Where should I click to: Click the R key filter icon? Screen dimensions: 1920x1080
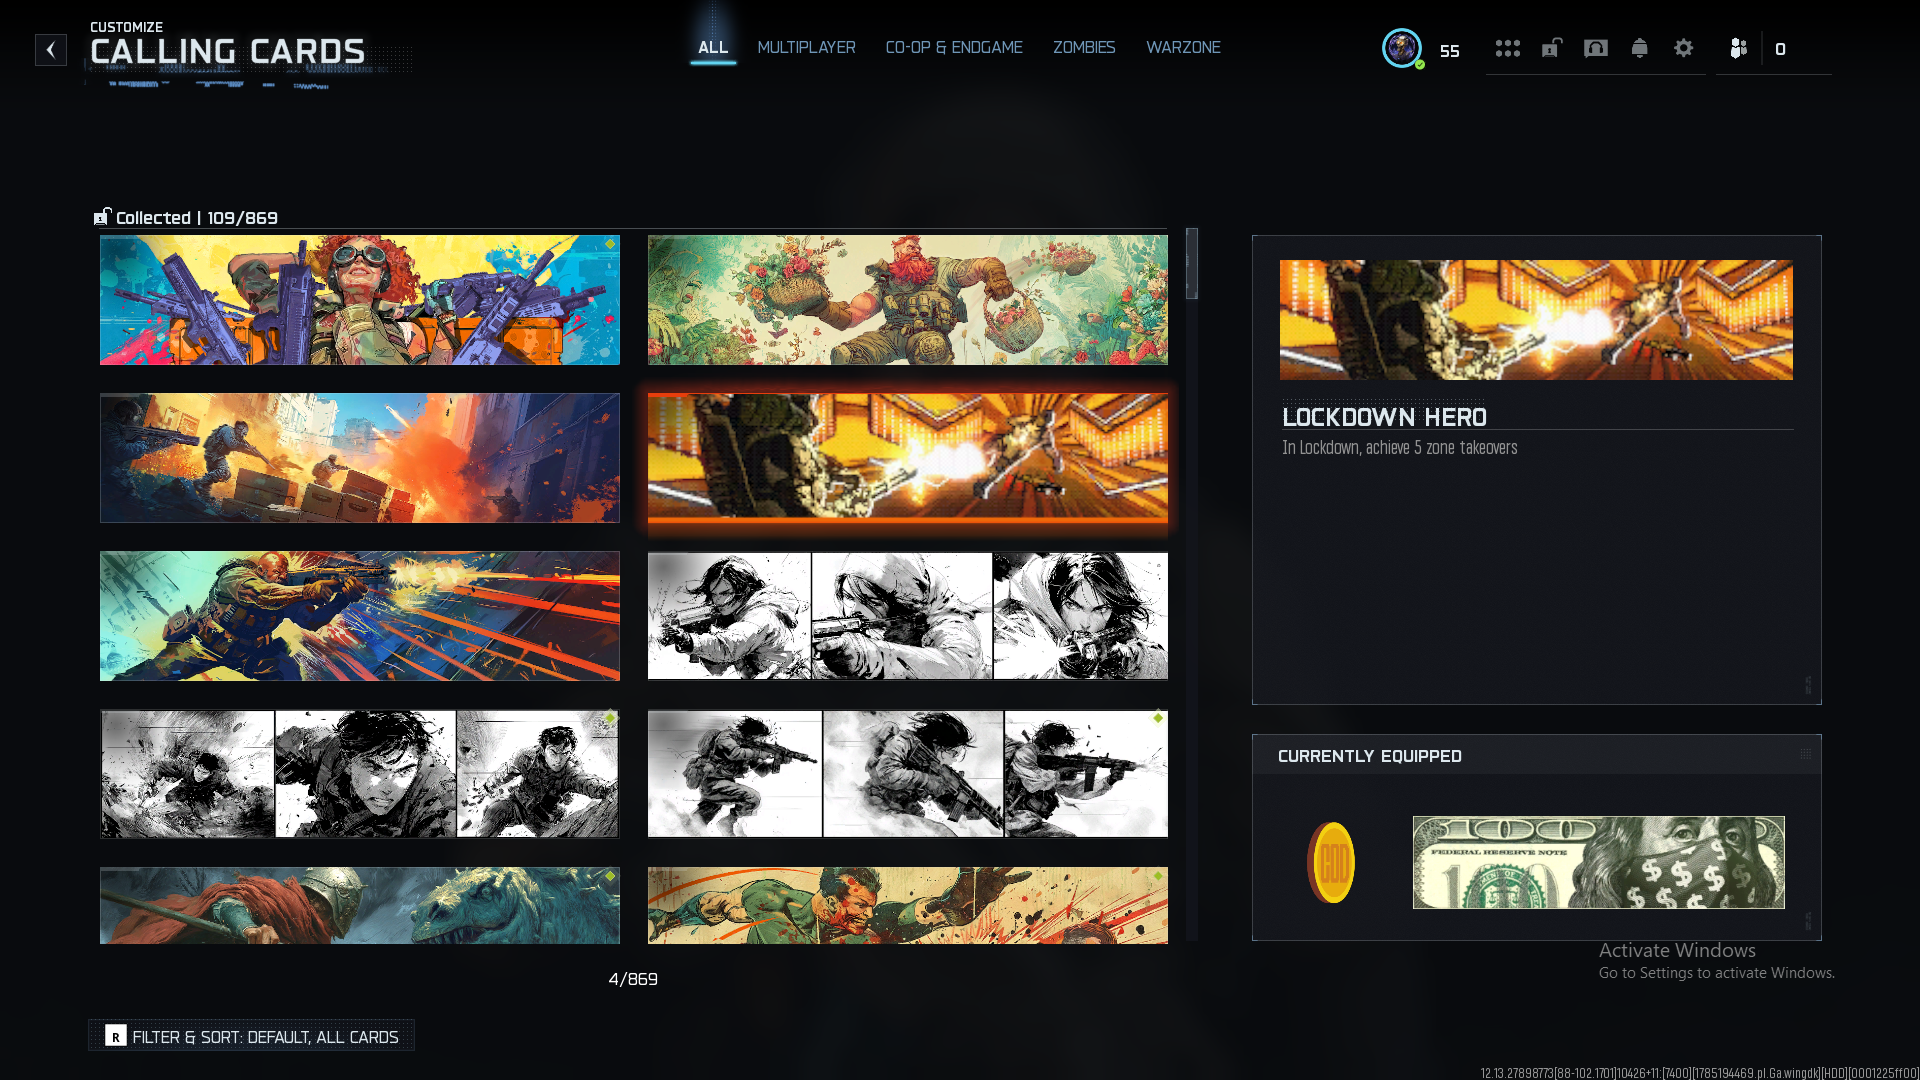[116, 1036]
